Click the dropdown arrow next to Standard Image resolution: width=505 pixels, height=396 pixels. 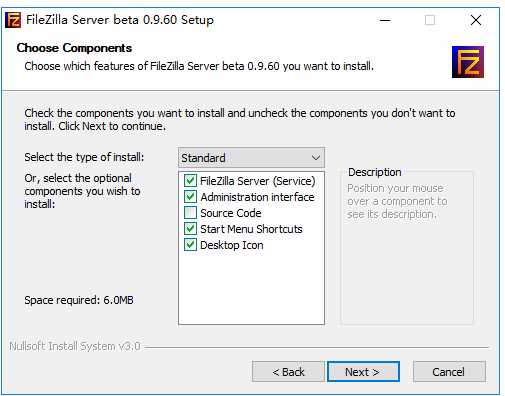click(x=316, y=158)
